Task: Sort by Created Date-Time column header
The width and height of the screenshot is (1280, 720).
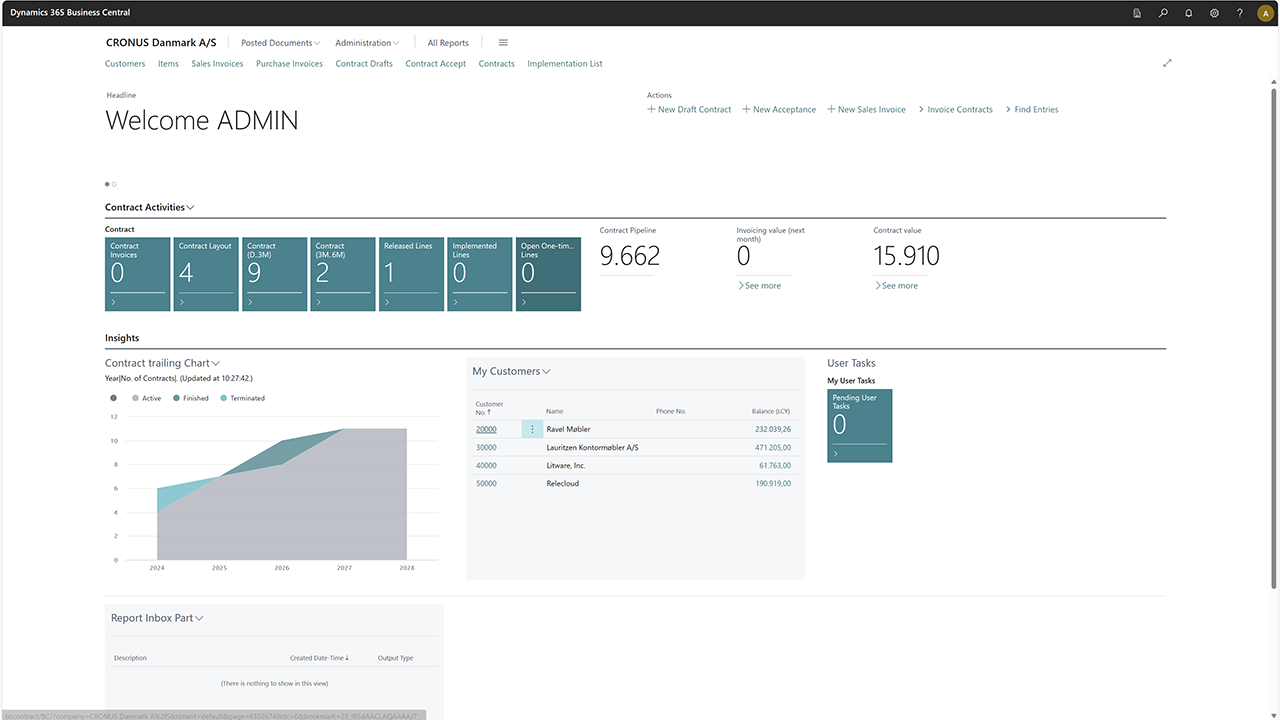Action: click(319, 658)
